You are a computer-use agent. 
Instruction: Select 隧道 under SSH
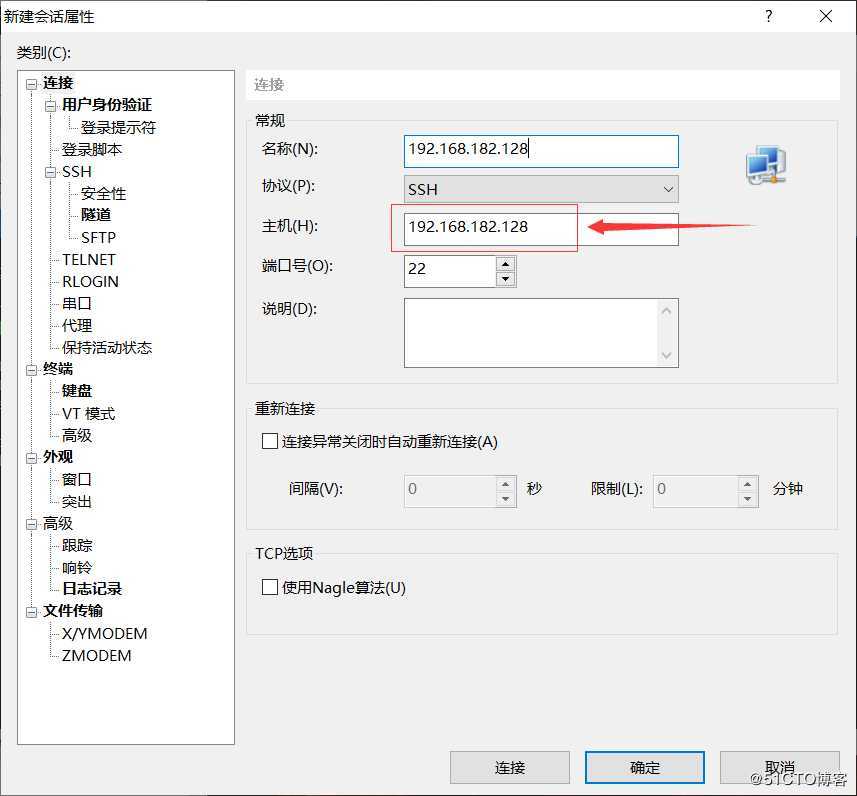(x=96, y=215)
